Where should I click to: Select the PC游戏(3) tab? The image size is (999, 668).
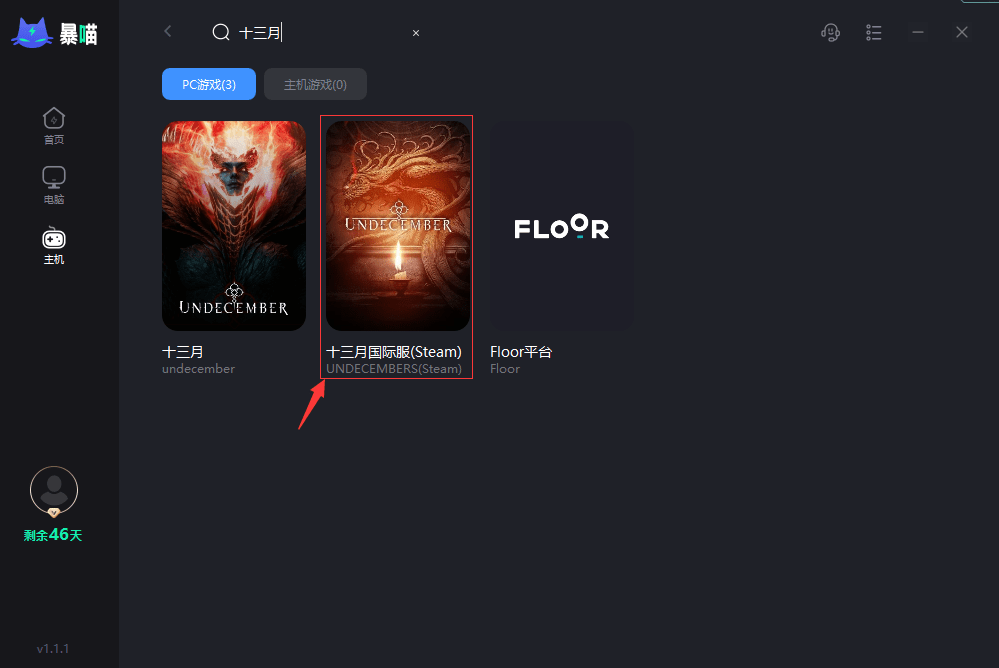(209, 85)
